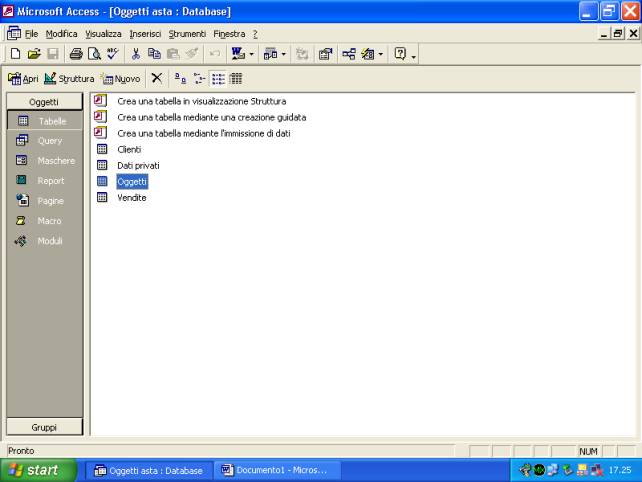The image size is (642, 482).
Task: Open the Help question mark icon
Action: tap(400, 54)
